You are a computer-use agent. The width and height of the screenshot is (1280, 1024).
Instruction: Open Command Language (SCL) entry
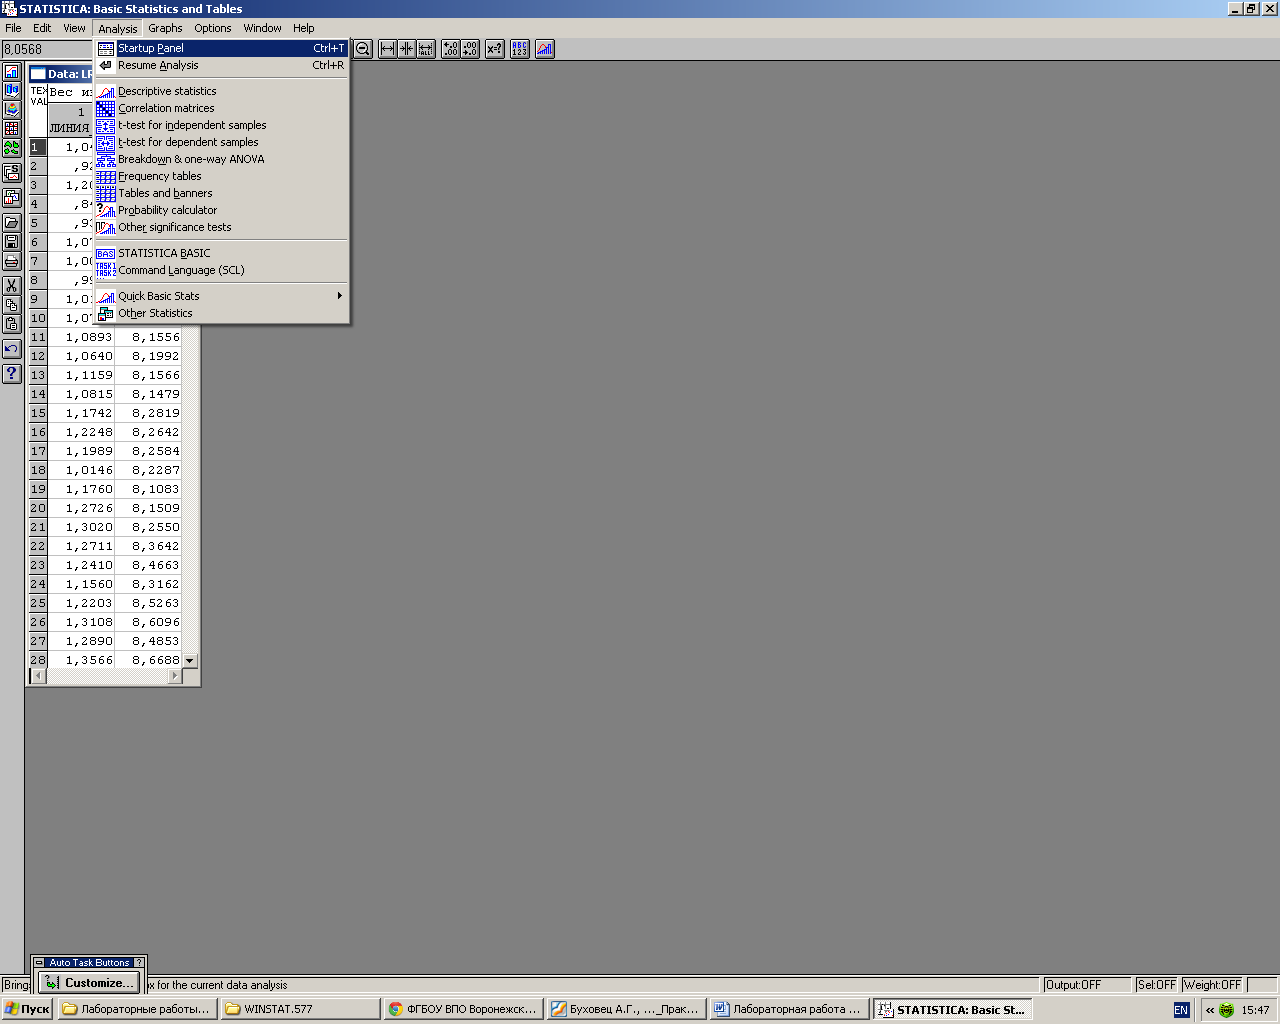(x=221, y=270)
